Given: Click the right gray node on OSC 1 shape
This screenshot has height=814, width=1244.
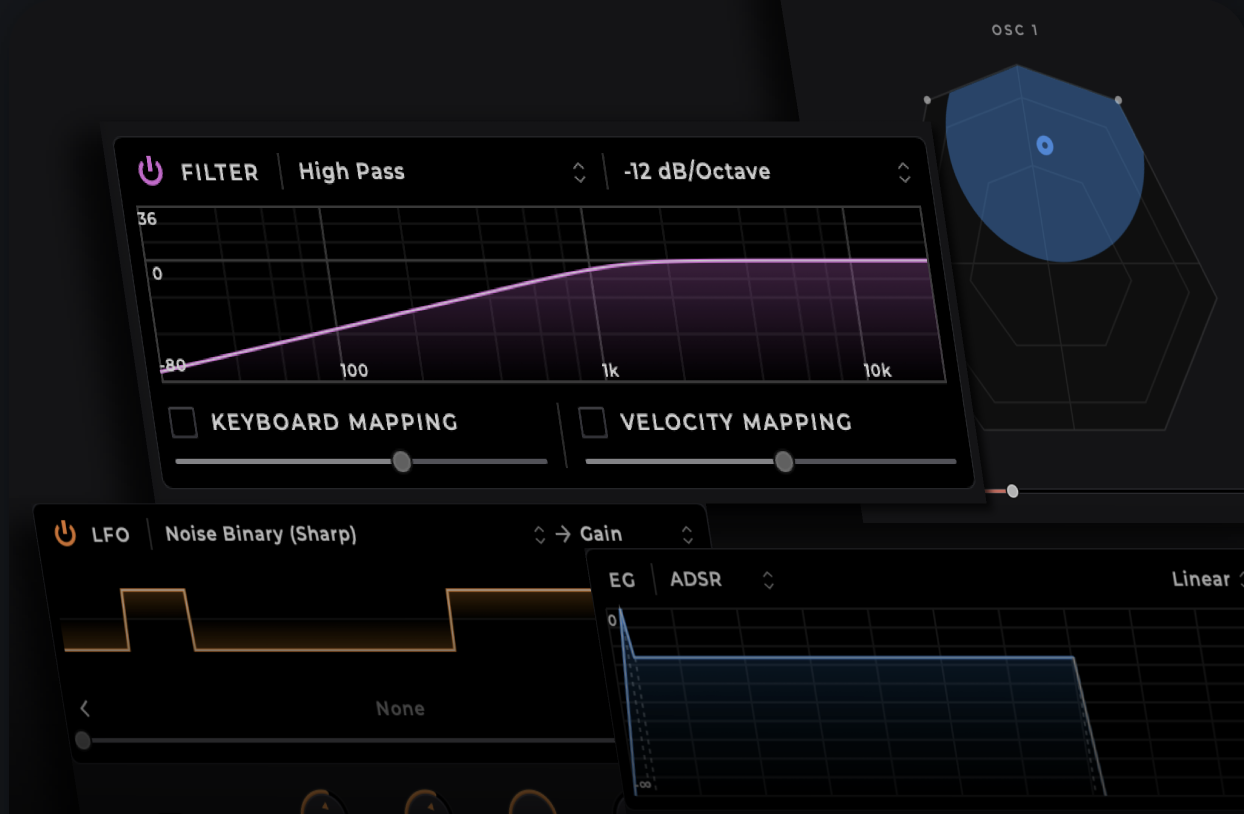Looking at the screenshot, I should coord(1118,100).
